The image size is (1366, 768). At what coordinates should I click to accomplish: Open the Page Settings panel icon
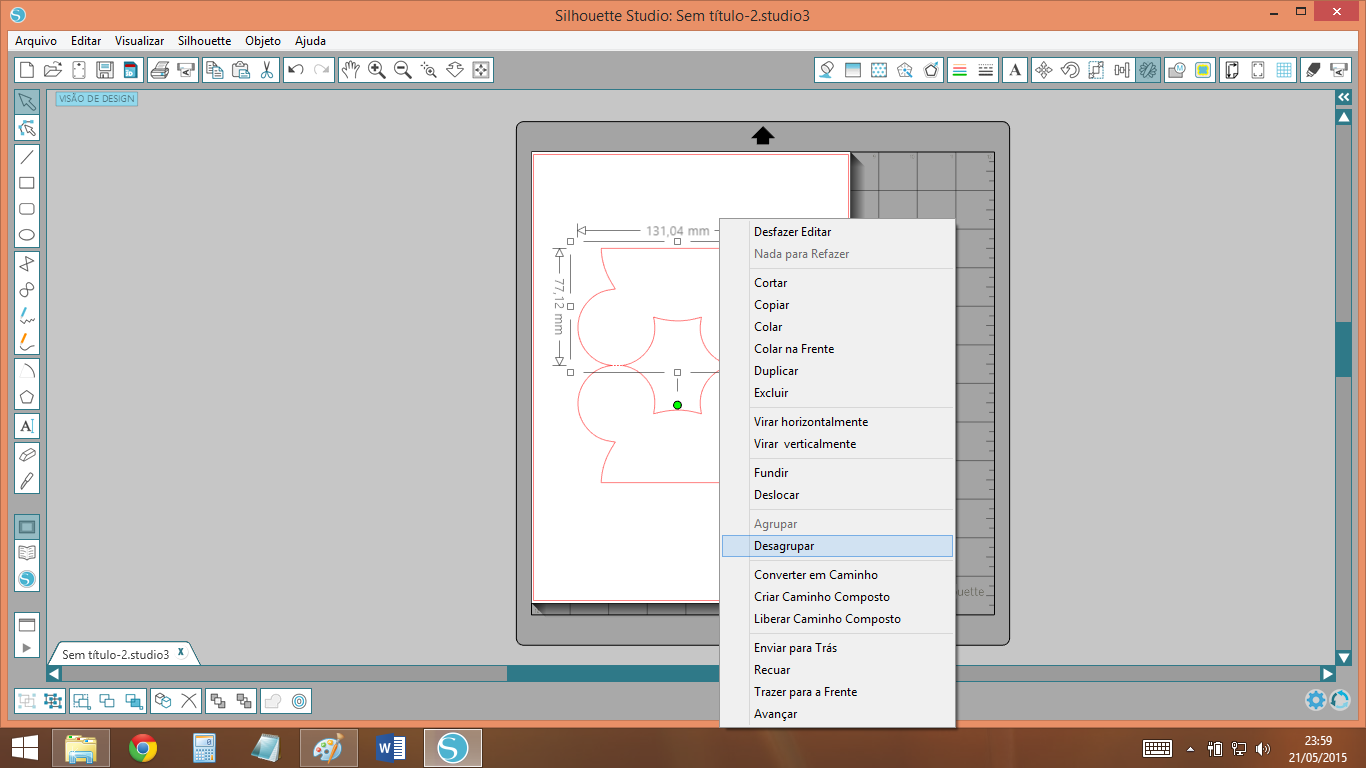1232,70
